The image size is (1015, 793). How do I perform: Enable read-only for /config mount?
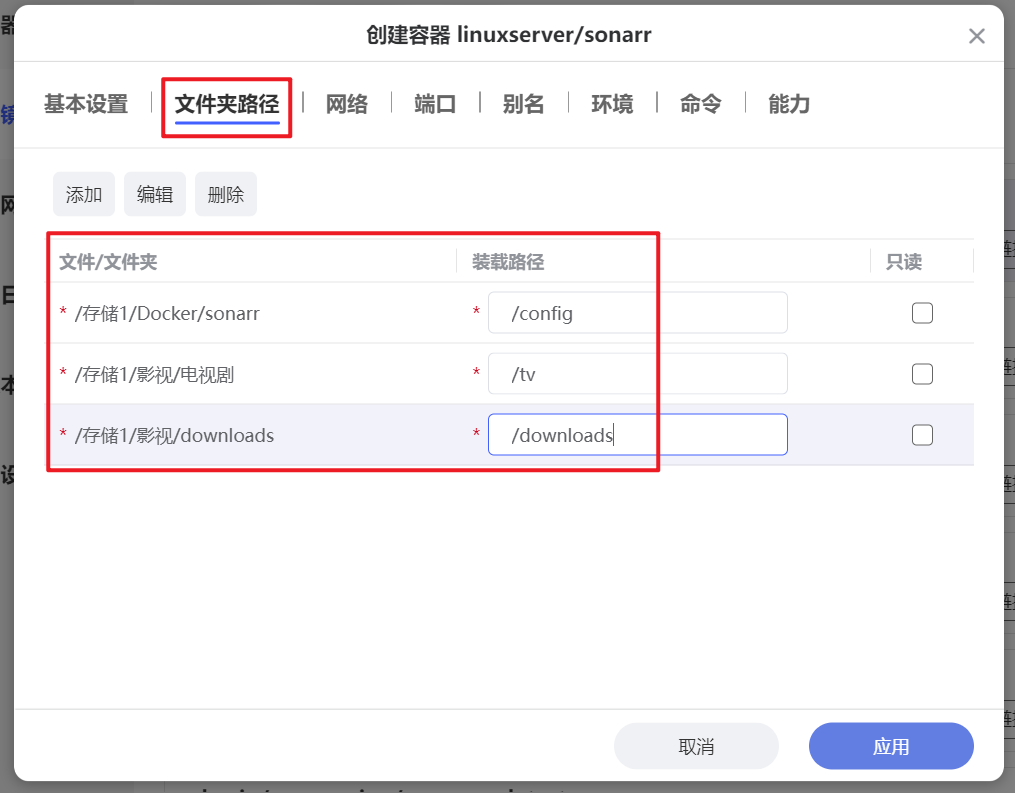(922, 313)
